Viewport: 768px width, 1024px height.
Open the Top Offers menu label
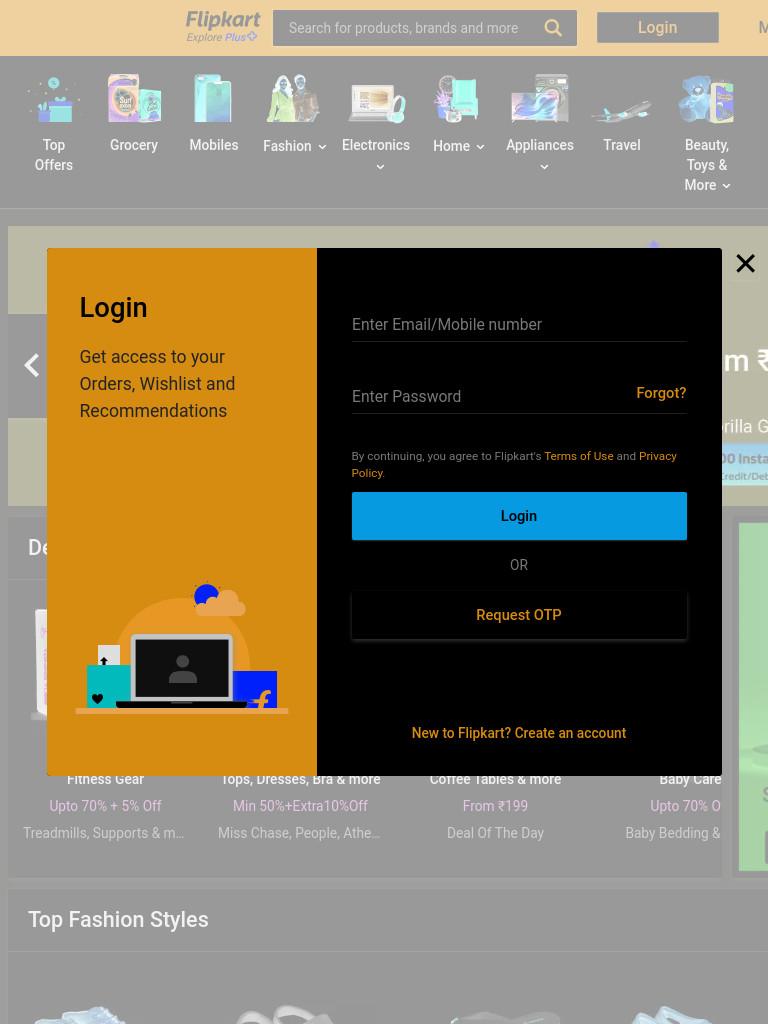point(54,155)
